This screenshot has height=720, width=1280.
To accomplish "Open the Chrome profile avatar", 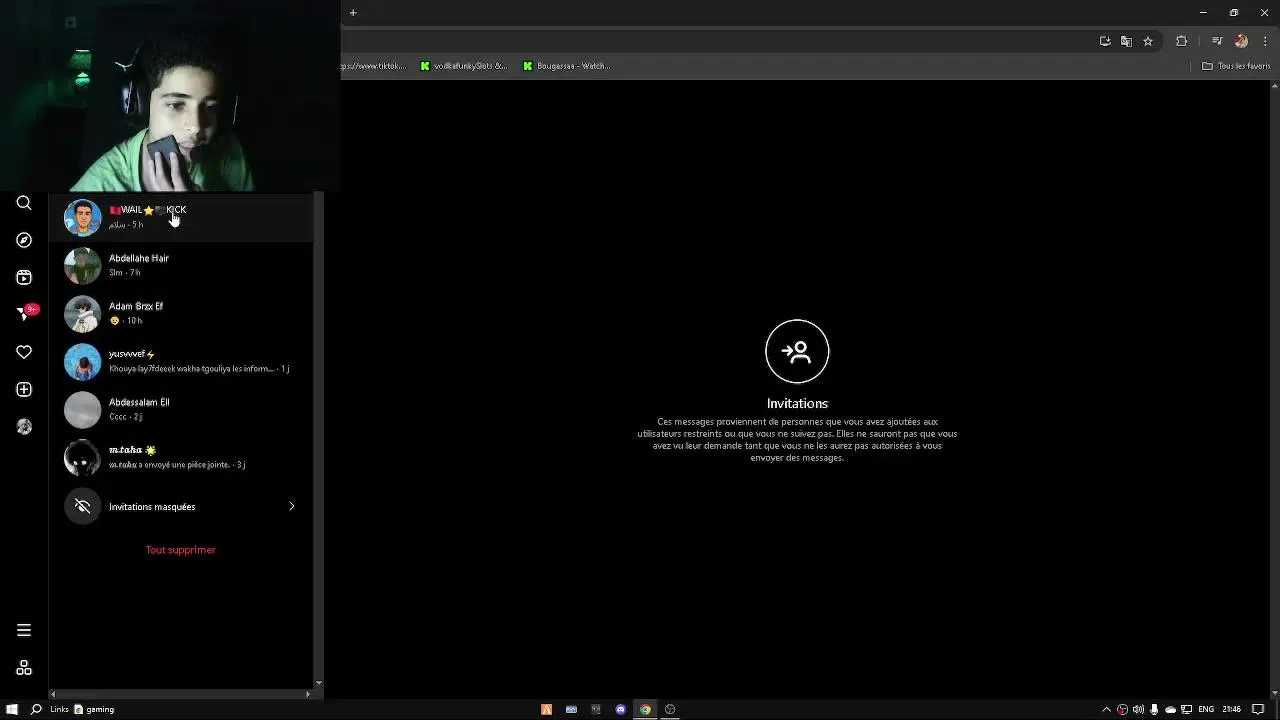I will pos(1241,41).
